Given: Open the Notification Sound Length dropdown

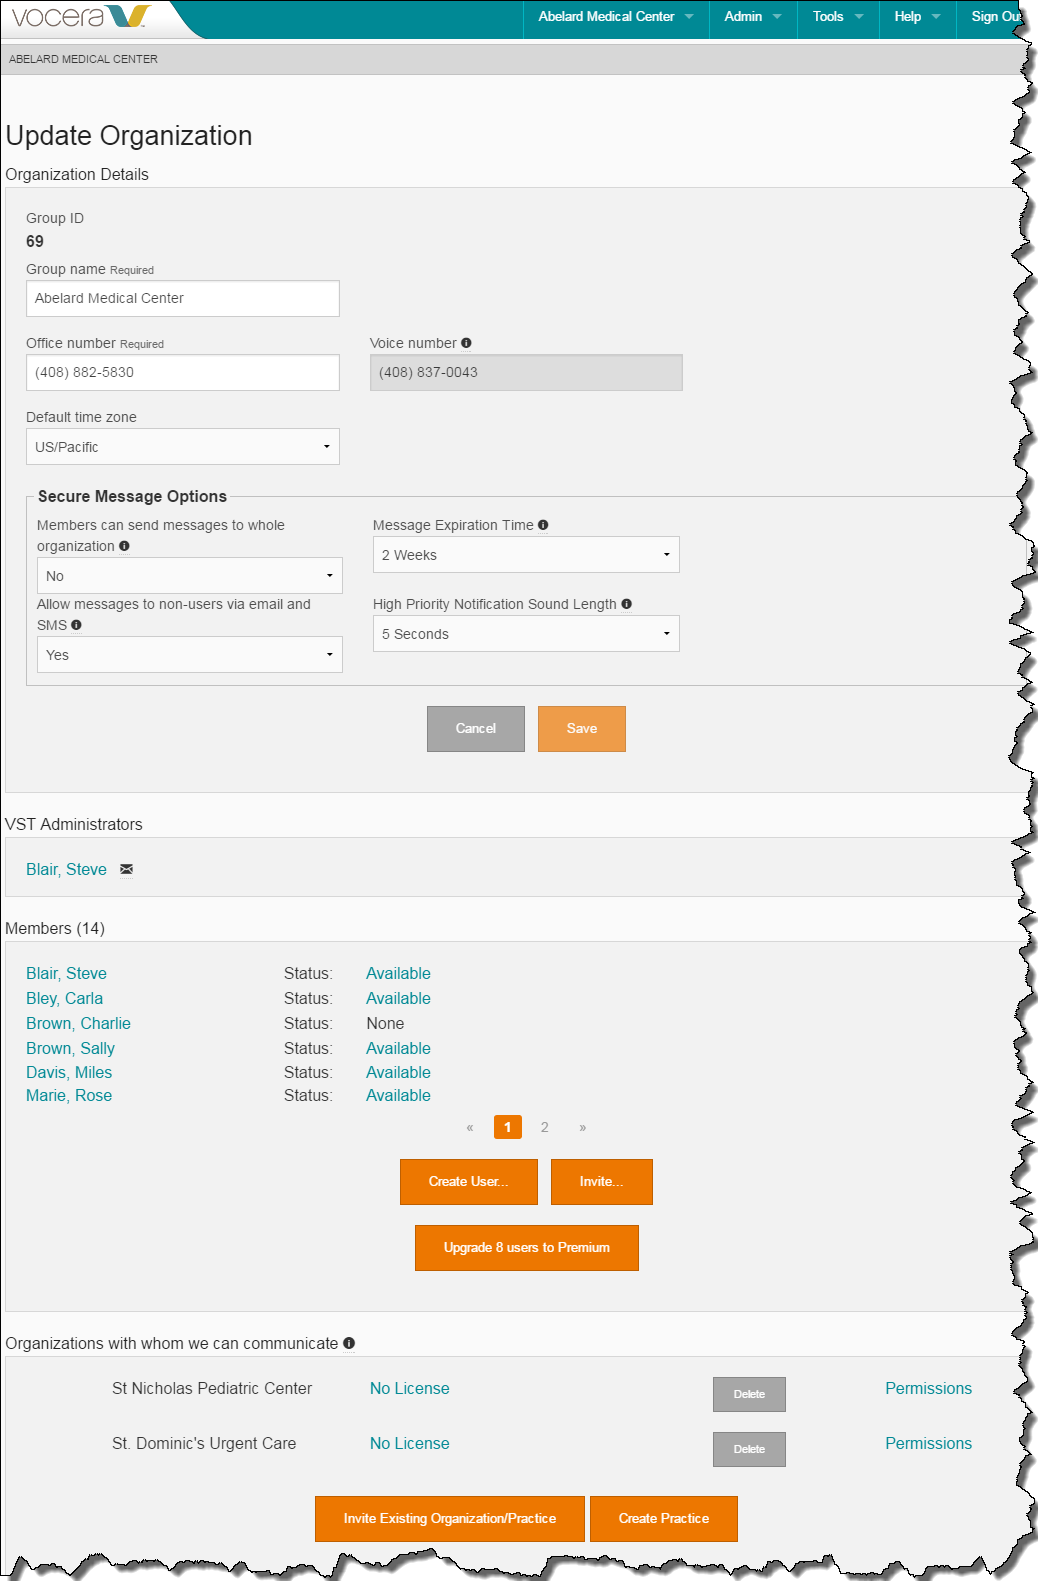Looking at the screenshot, I should [526, 634].
